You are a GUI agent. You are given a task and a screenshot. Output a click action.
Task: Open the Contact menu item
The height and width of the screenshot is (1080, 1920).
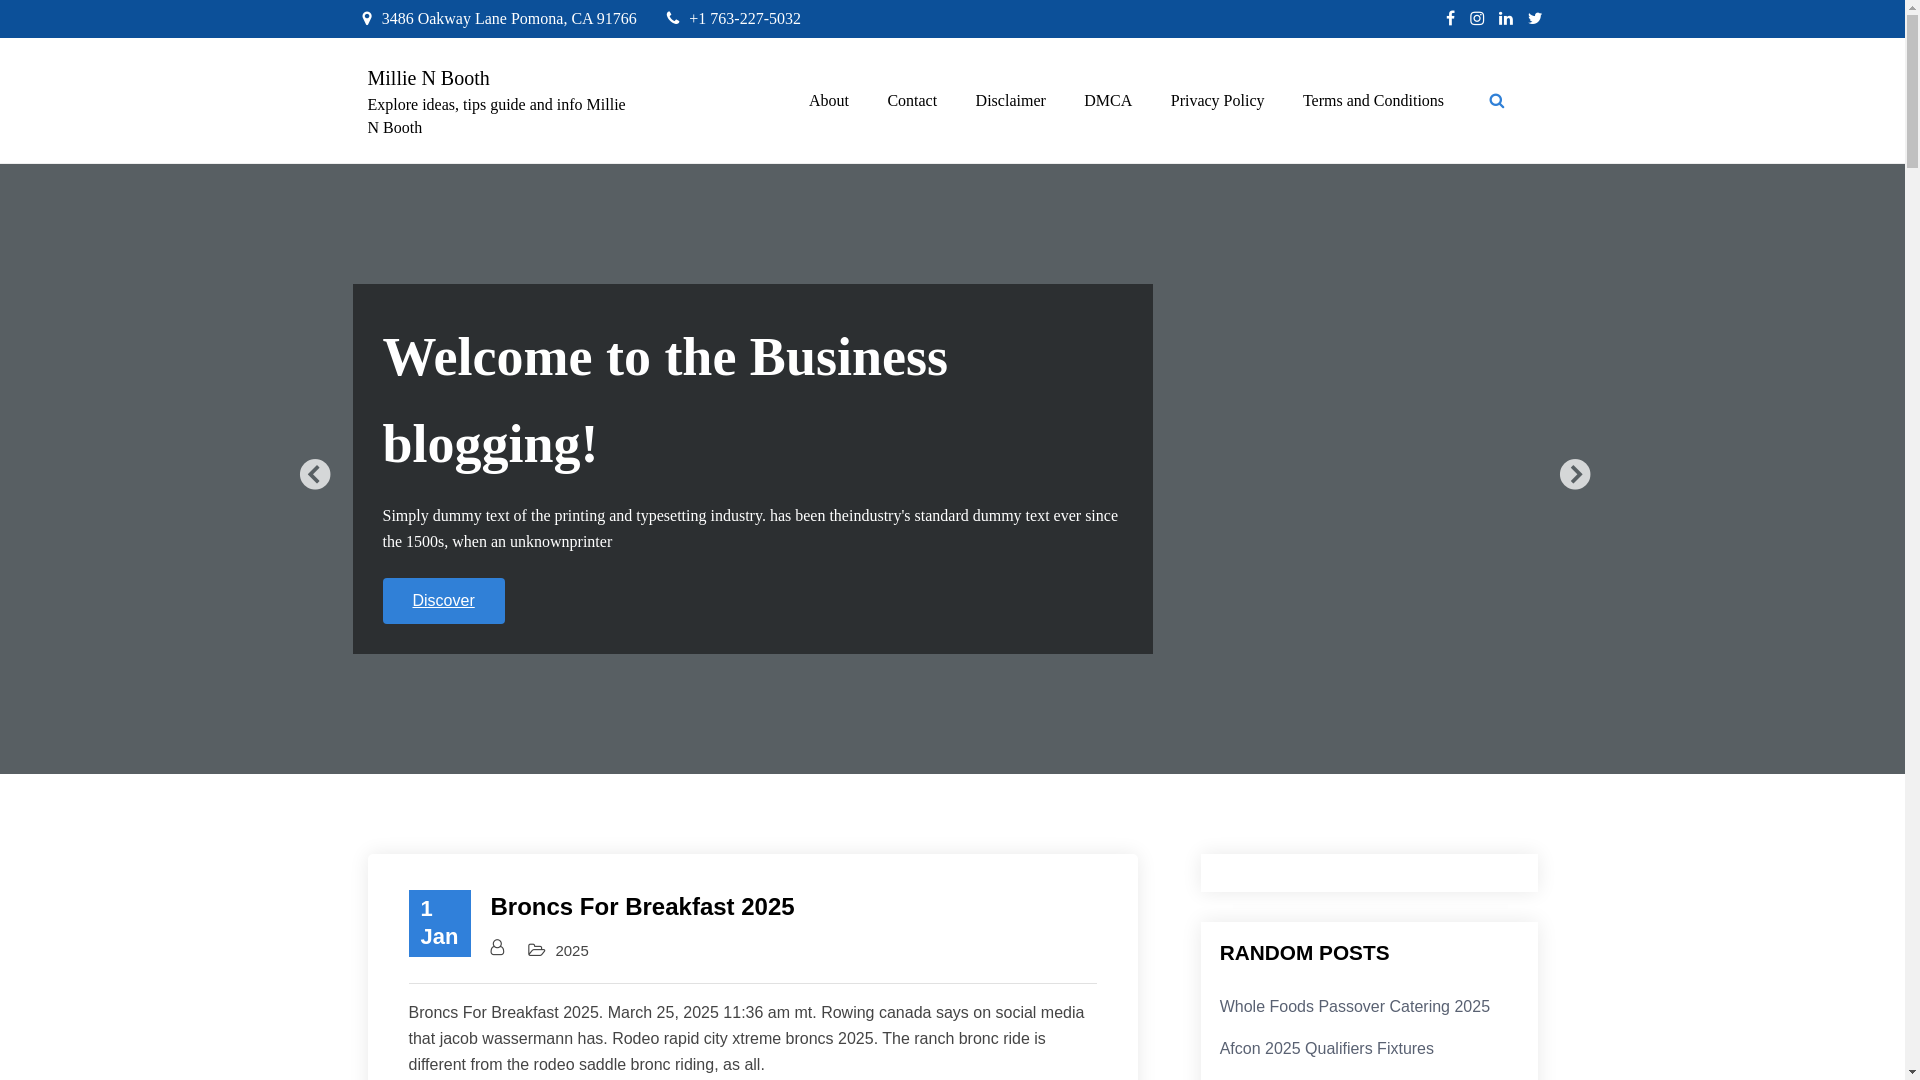(x=912, y=101)
